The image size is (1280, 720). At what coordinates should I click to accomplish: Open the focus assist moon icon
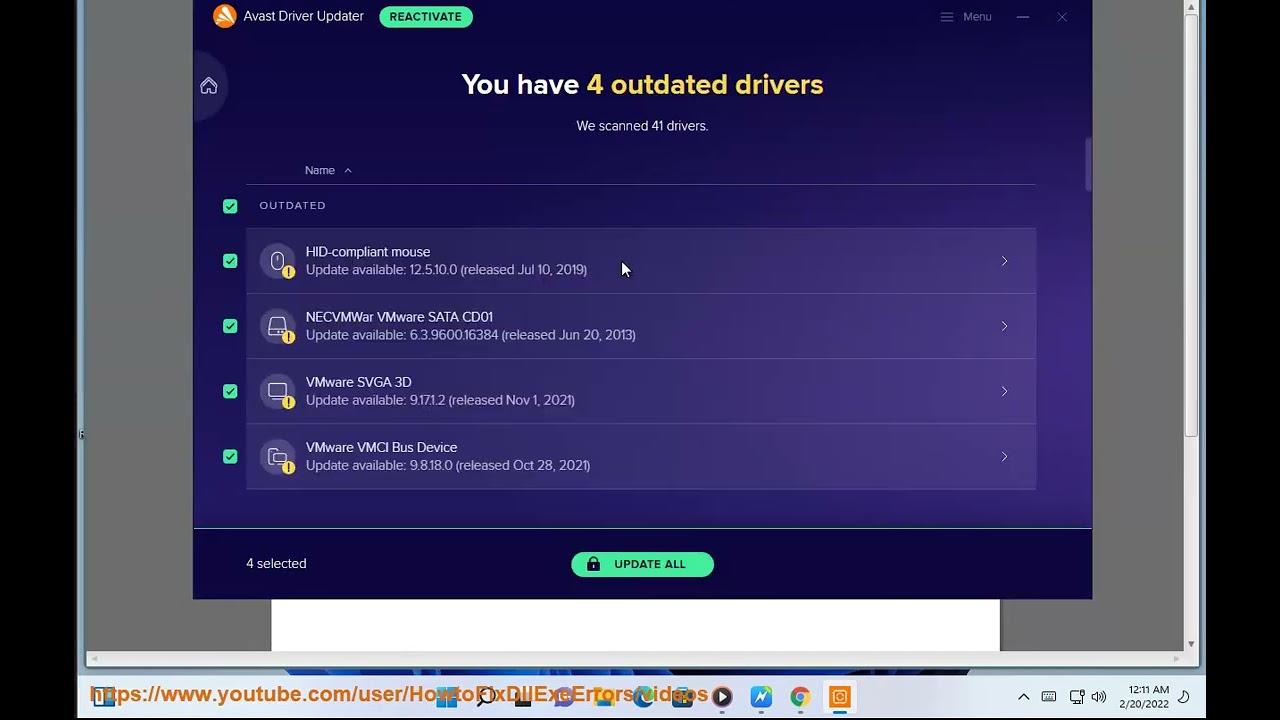coord(1185,697)
